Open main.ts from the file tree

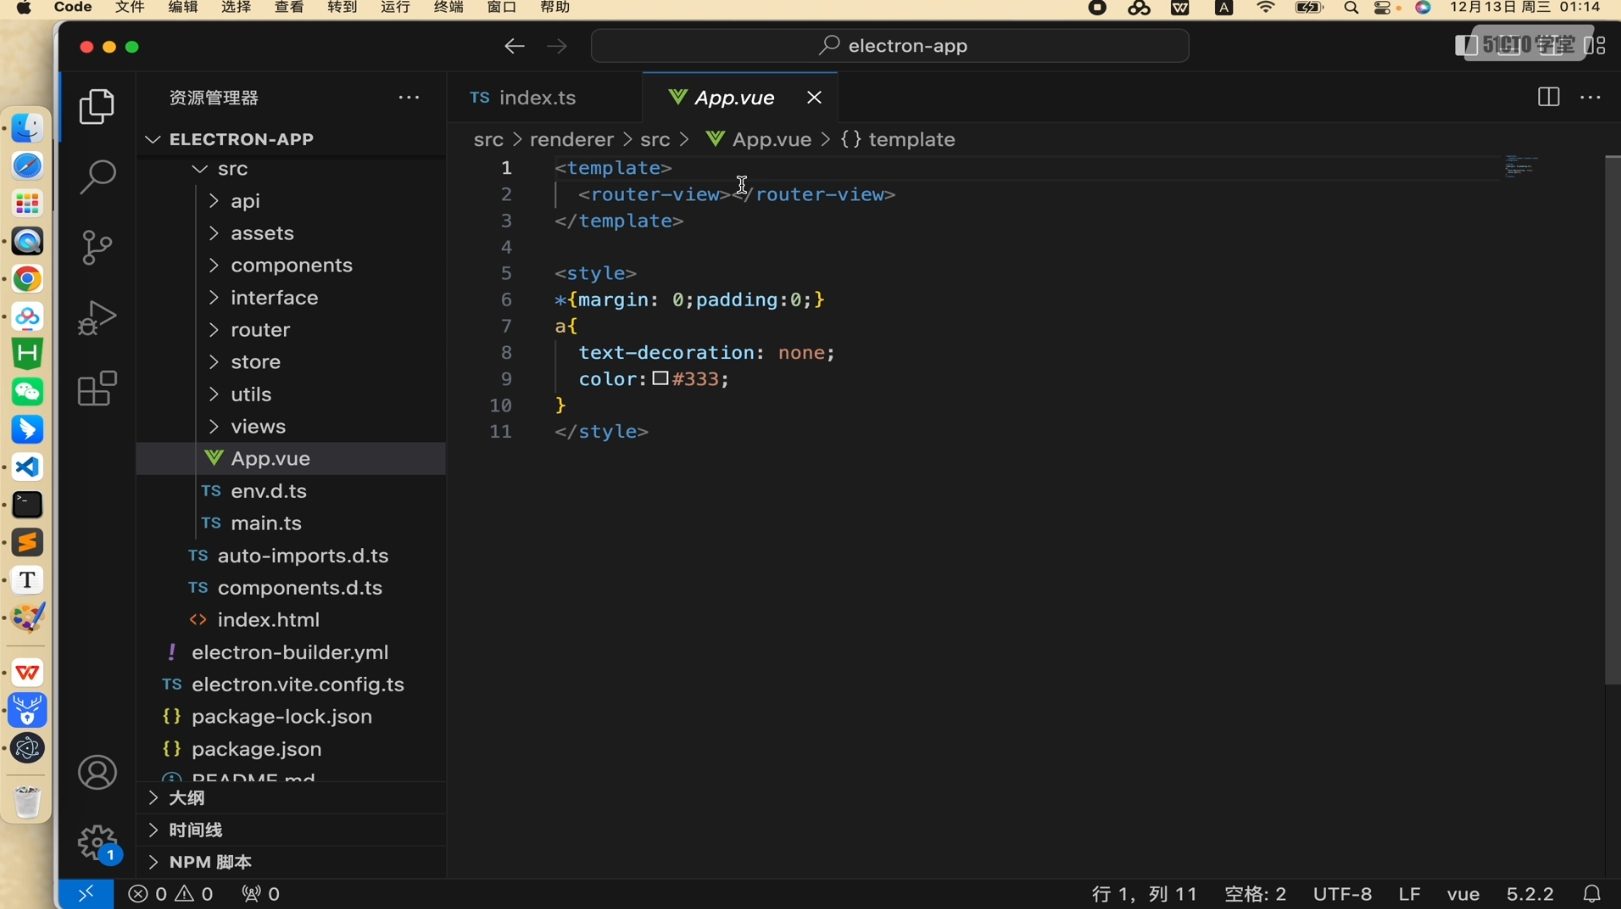[266, 523]
